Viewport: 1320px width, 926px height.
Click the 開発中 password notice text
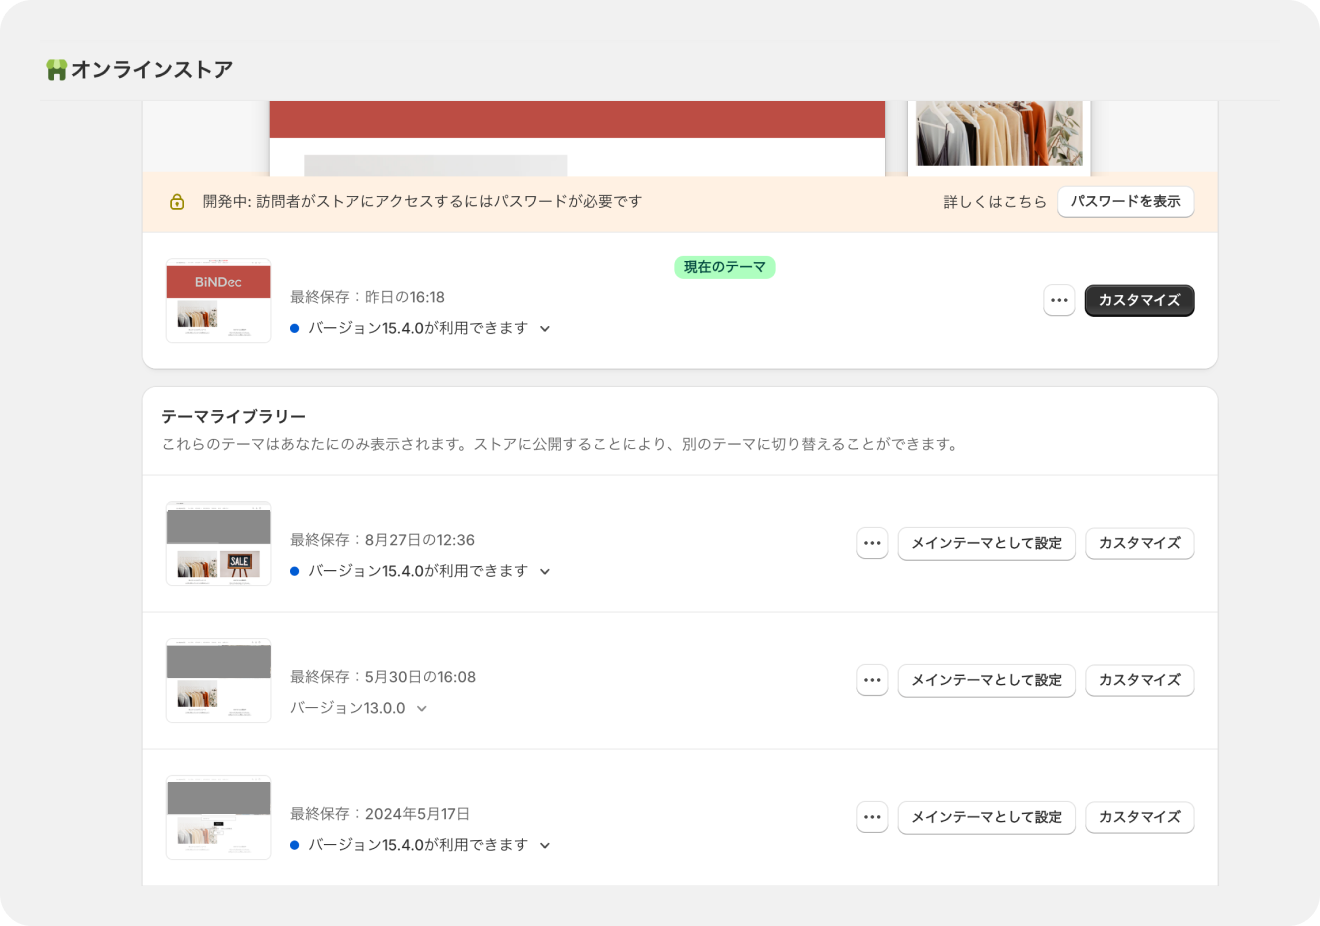coord(422,202)
